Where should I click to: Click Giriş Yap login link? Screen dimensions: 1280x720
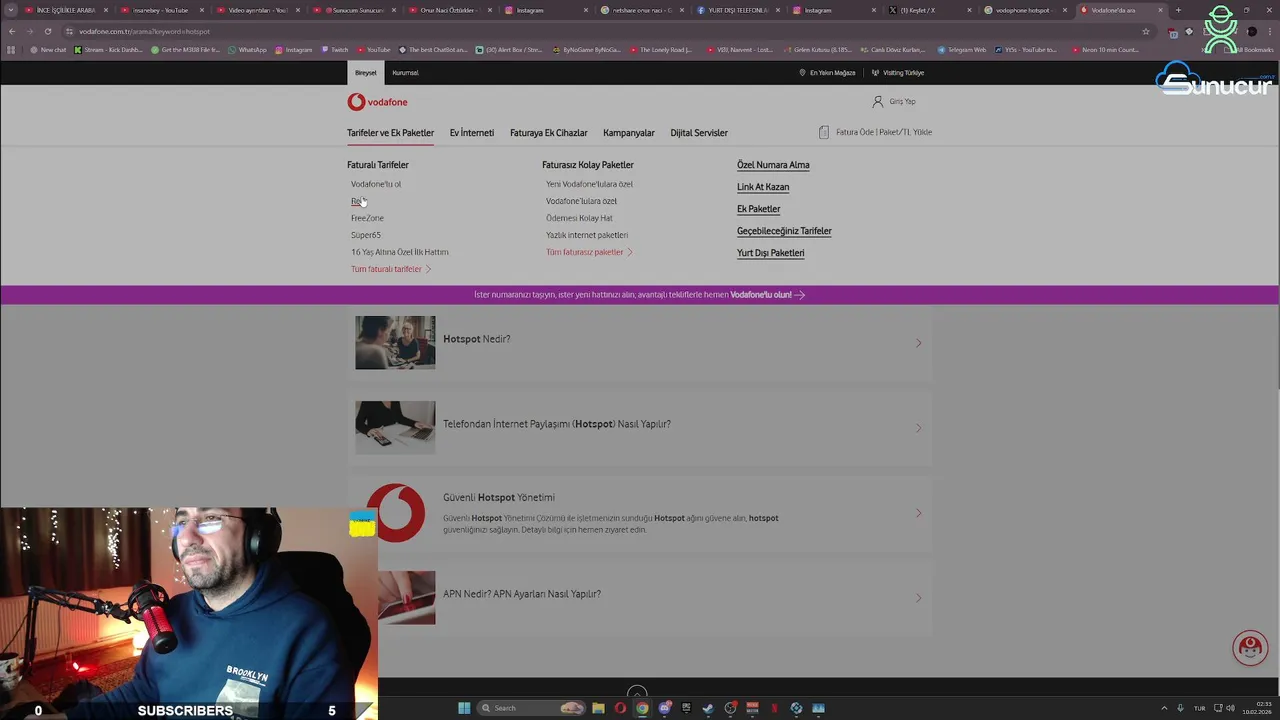[902, 102]
